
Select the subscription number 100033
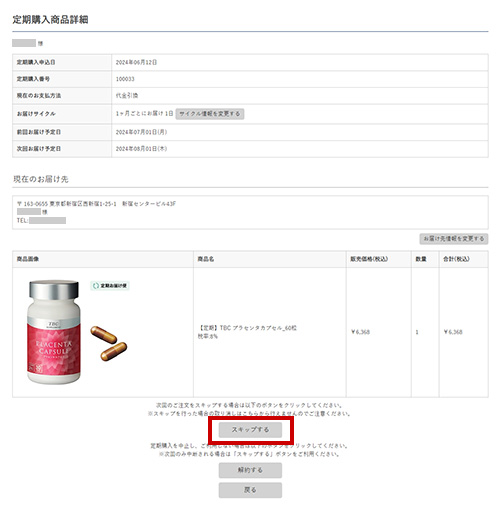[125, 79]
